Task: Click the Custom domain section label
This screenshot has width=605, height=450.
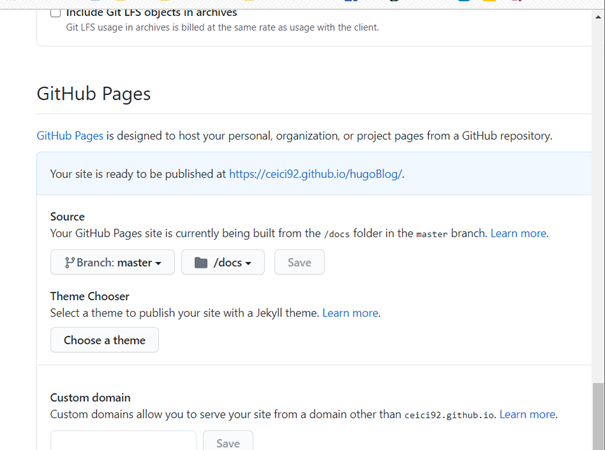Action: pos(90,398)
